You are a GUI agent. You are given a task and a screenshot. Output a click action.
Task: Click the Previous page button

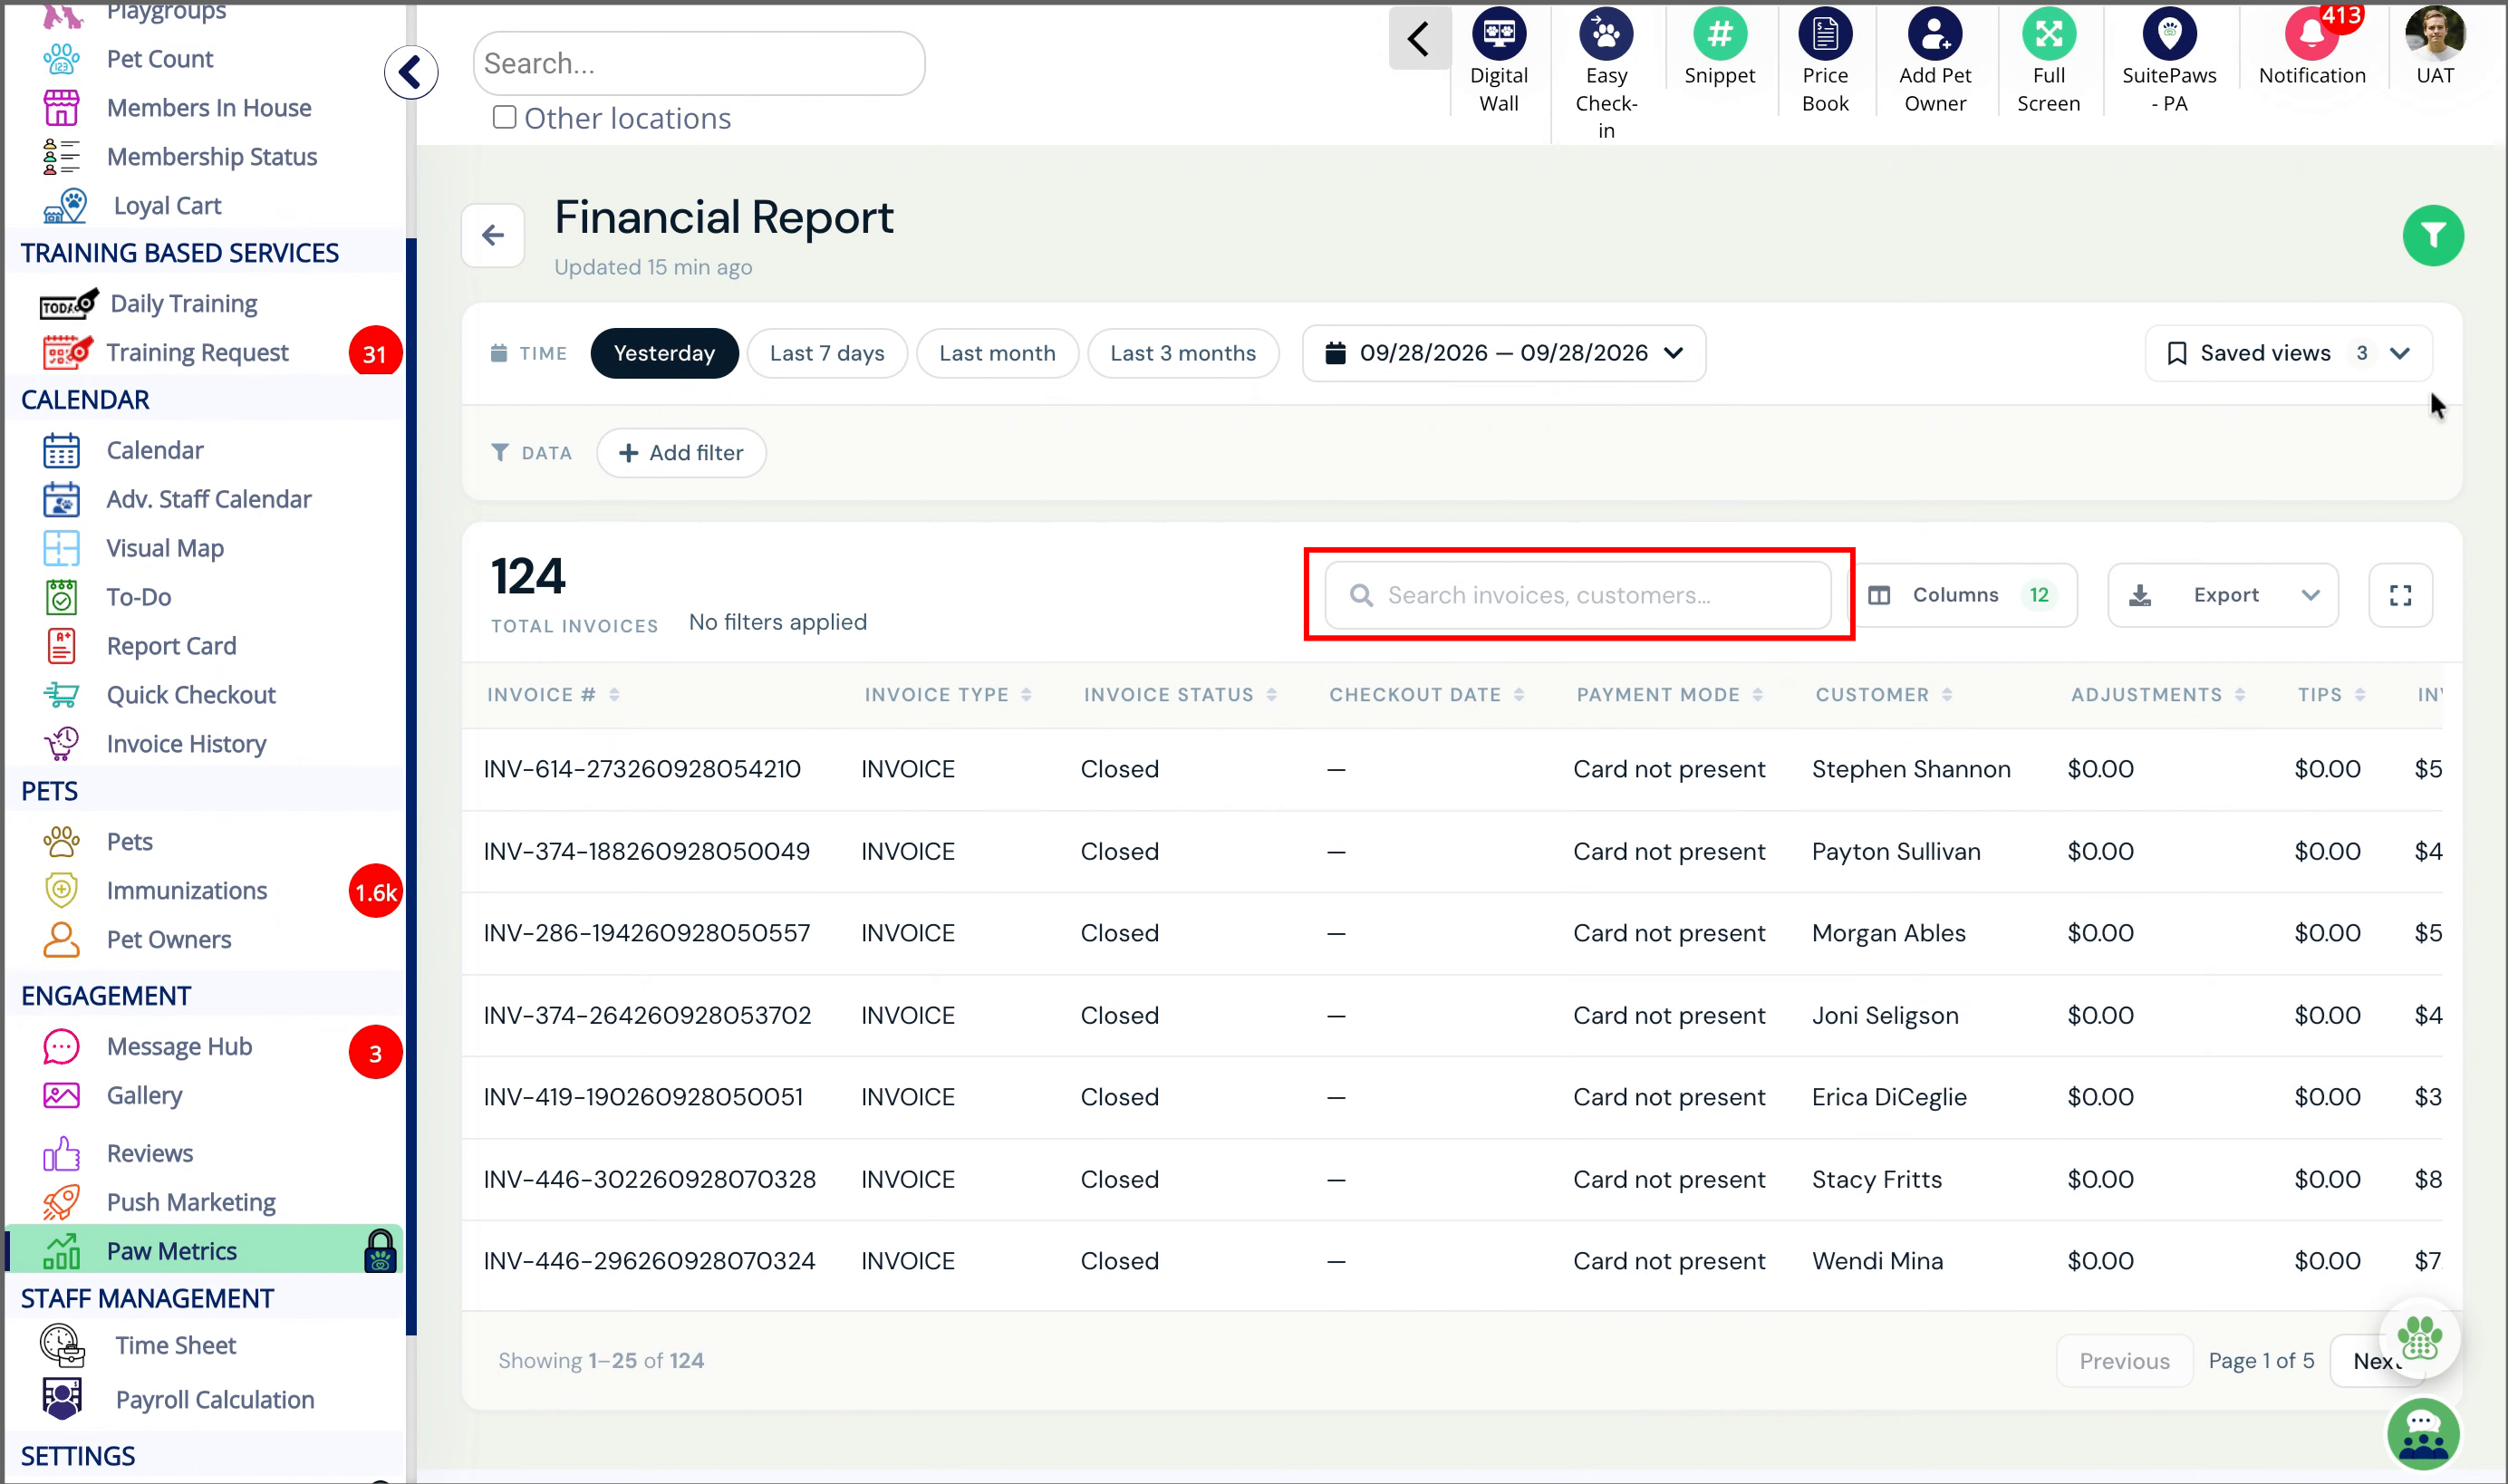click(2123, 1360)
